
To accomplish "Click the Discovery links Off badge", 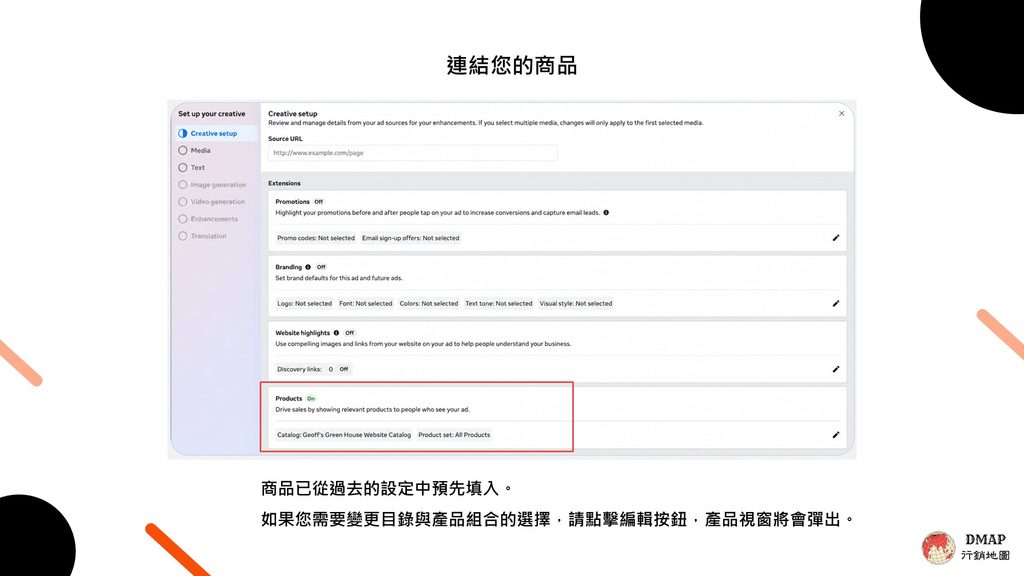I will pyautogui.click(x=344, y=369).
